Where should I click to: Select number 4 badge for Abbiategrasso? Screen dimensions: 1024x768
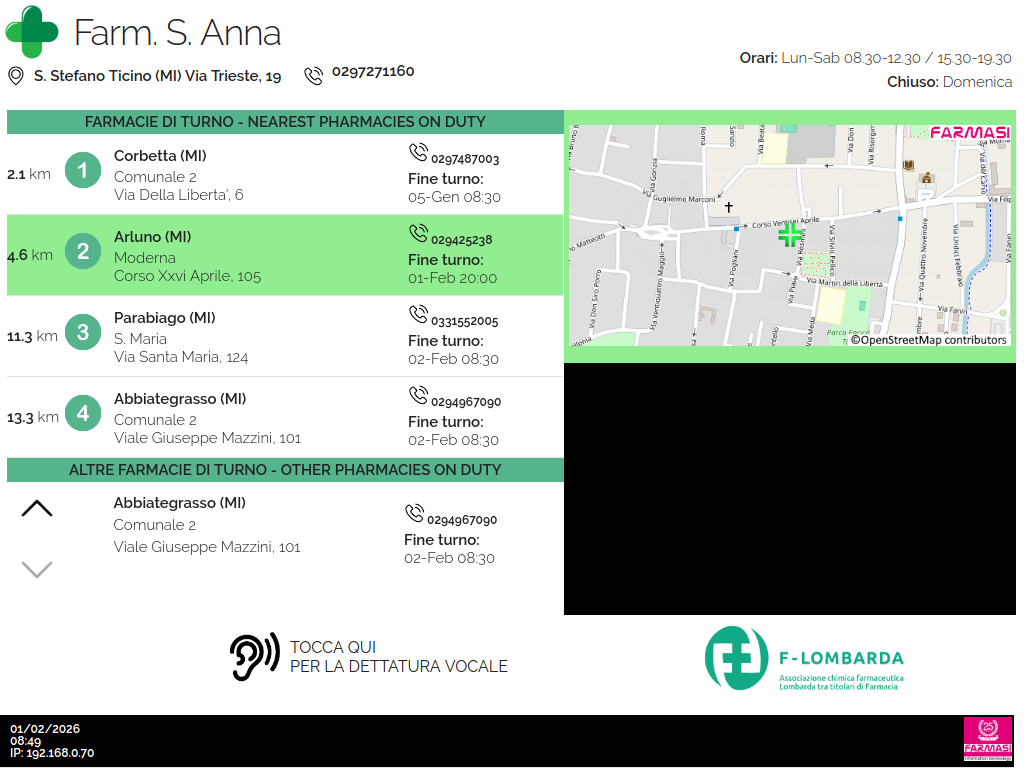[83, 414]
